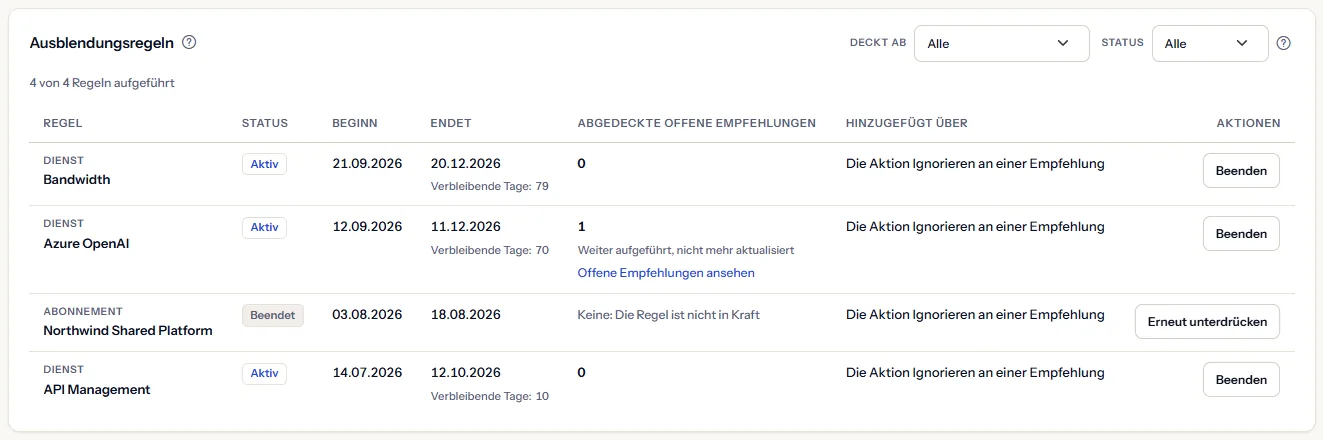Click start date 12.09.2026
This screenshot has height=440, width=1323.
(x=367, y=227)
